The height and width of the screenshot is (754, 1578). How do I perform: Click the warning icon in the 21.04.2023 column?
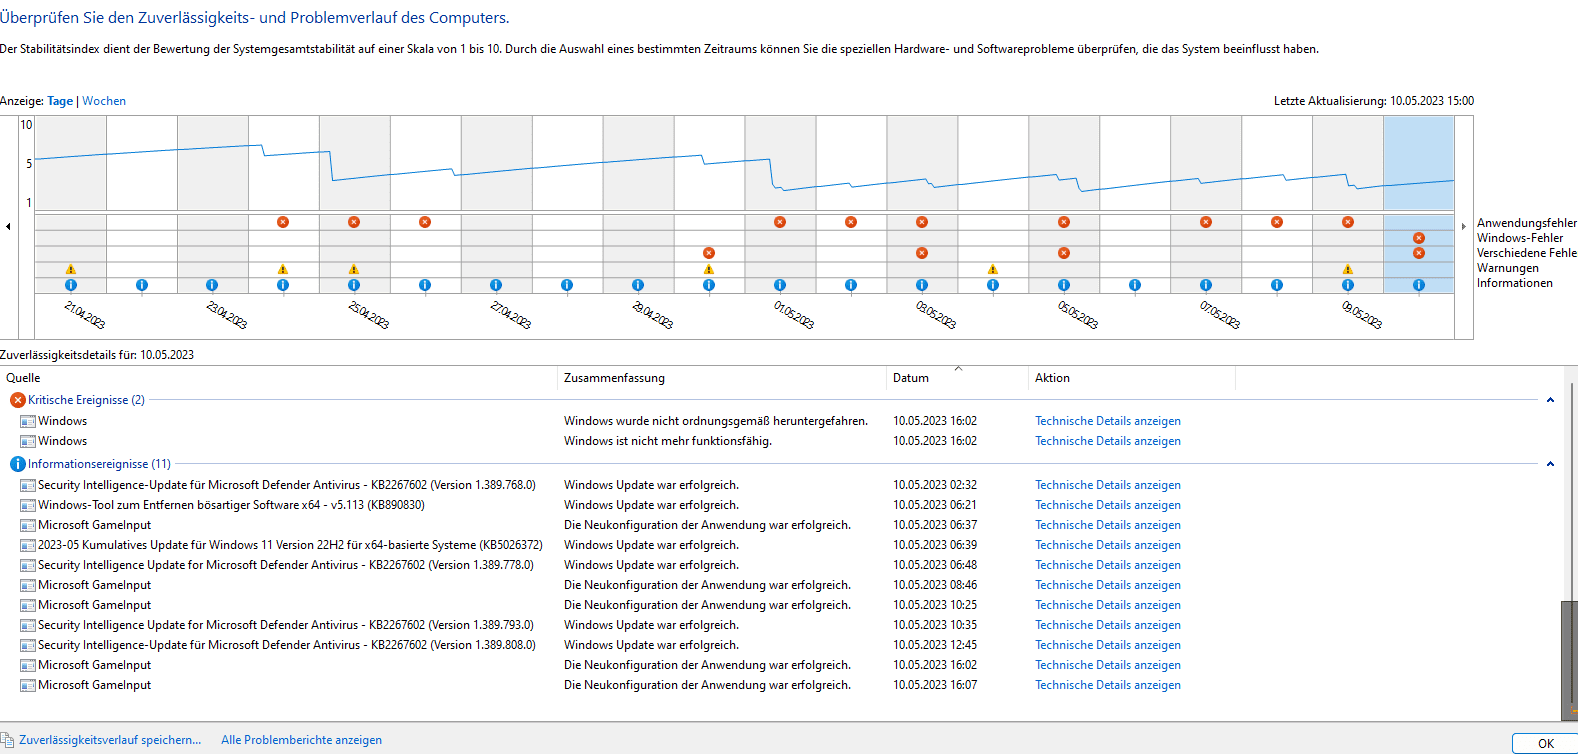(71, 269)
